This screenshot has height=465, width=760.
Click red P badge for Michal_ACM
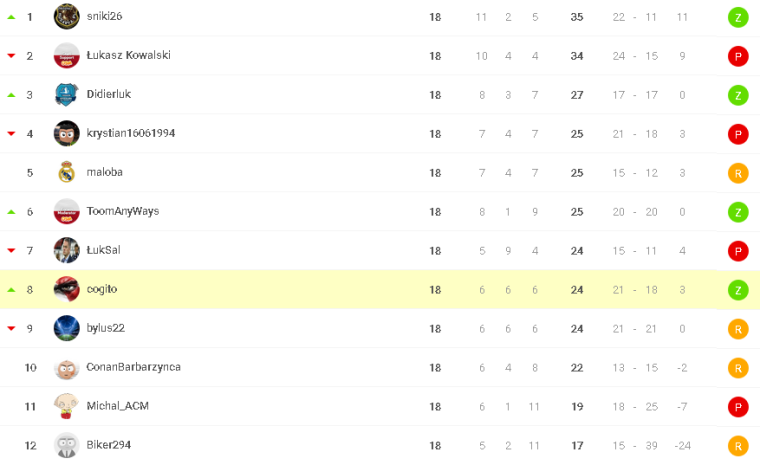738,407
